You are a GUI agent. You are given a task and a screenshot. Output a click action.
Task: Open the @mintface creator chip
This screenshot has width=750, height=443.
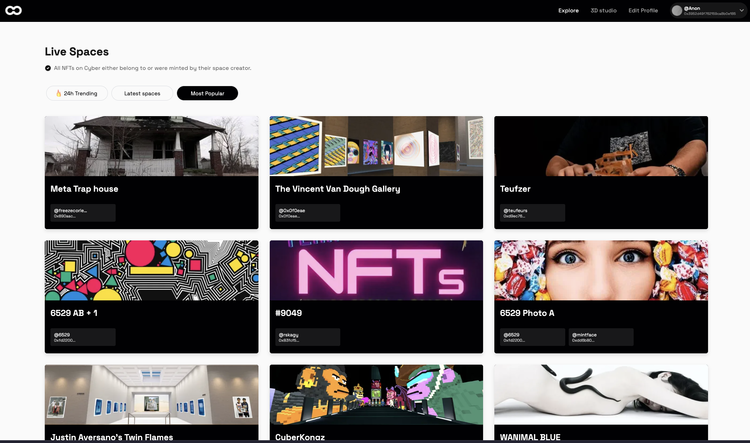pos(601,337)
